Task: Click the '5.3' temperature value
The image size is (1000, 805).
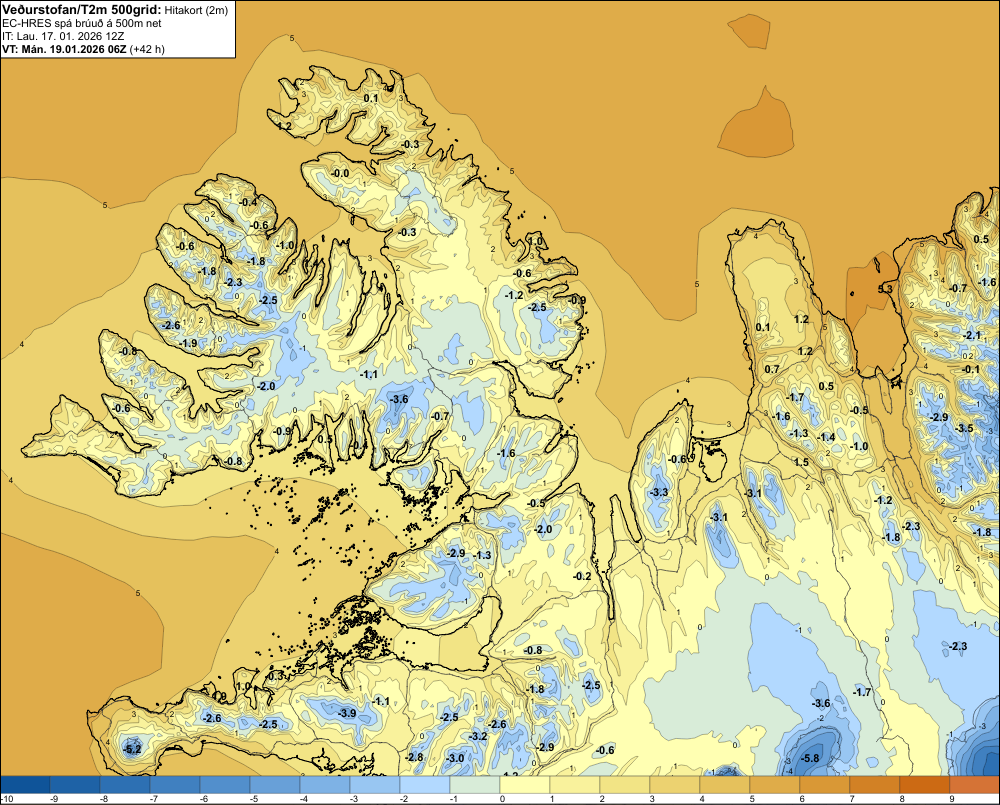Action: [x=885, y=289]
